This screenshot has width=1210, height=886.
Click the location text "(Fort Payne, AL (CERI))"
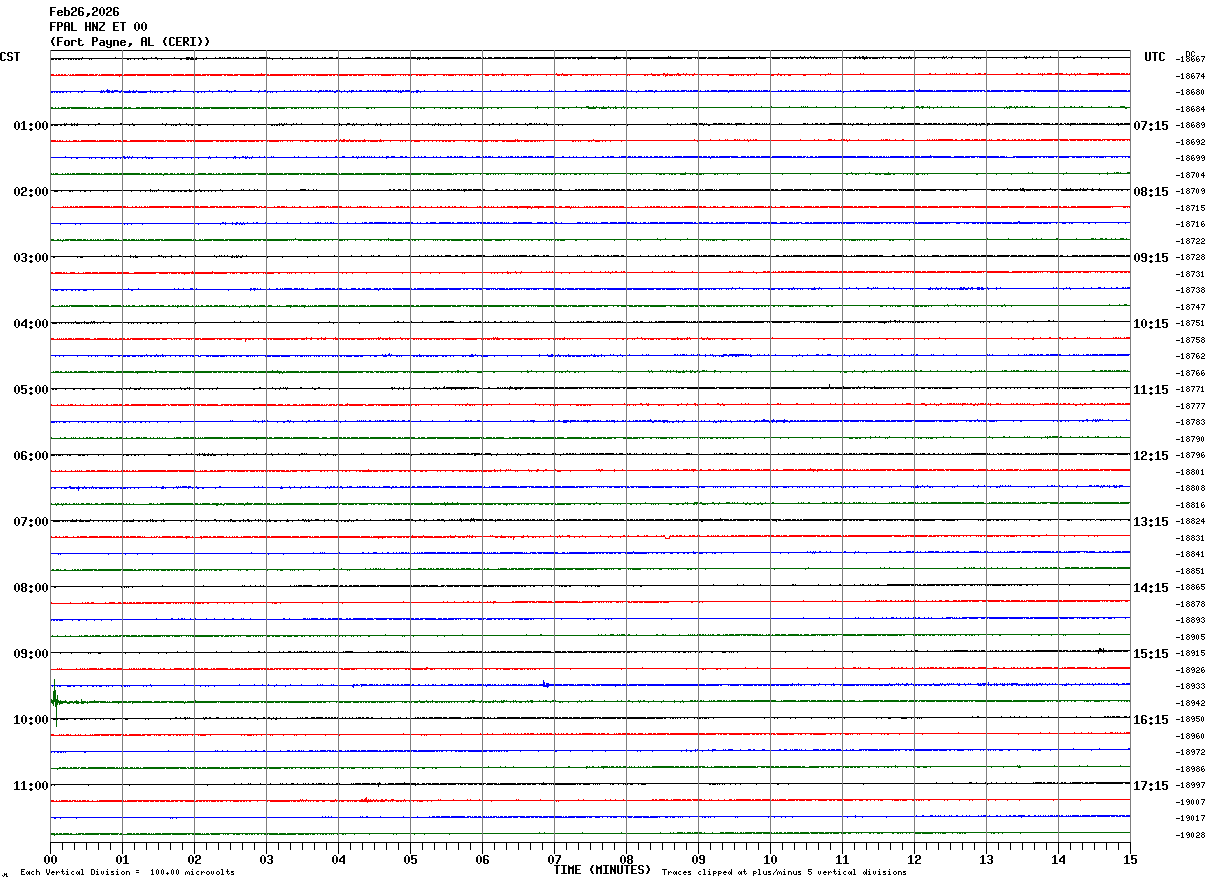pyautogui.click(x=130, y=42)
